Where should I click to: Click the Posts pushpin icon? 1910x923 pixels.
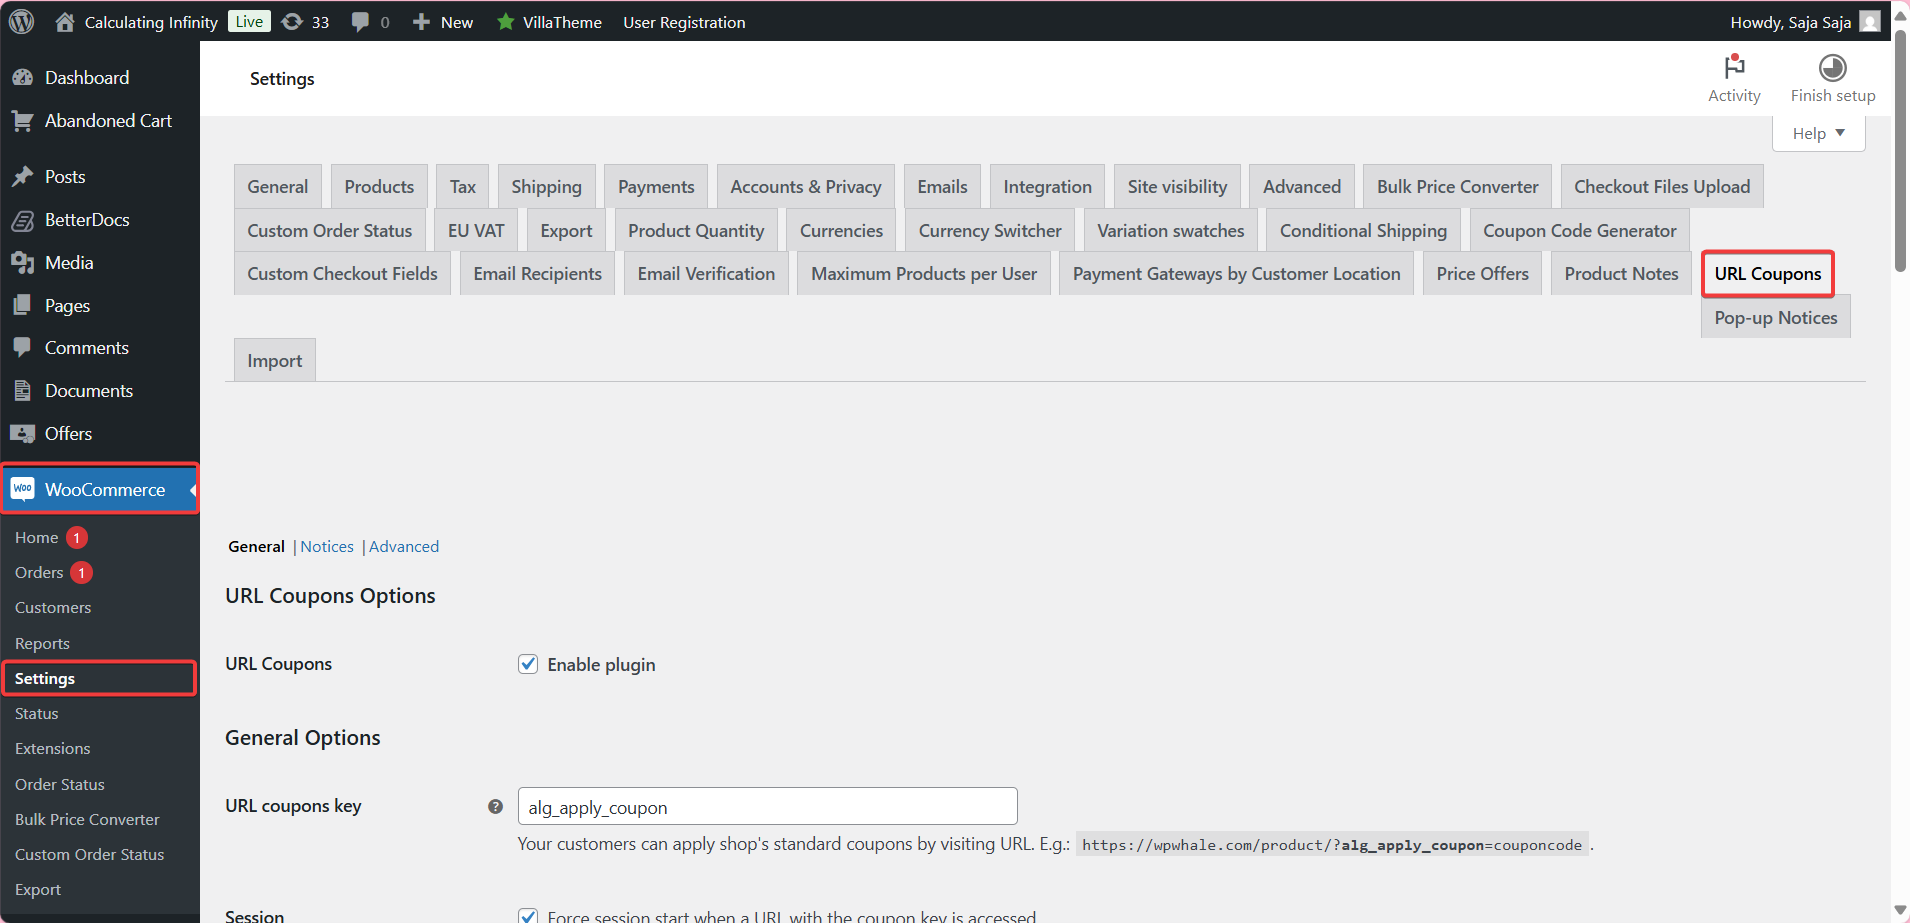(22, 176)
